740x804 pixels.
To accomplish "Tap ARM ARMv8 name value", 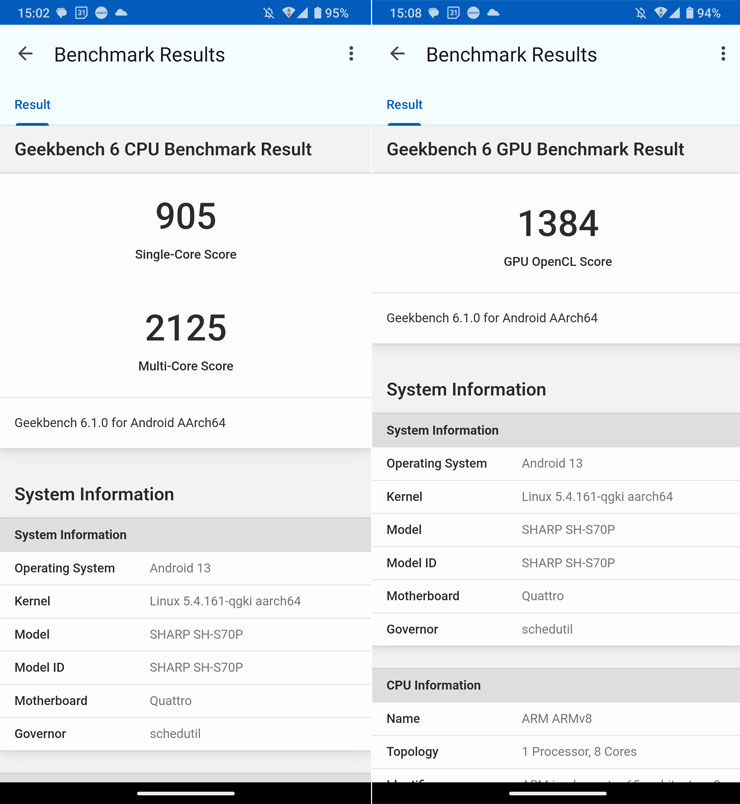I will tap(557, 718).
